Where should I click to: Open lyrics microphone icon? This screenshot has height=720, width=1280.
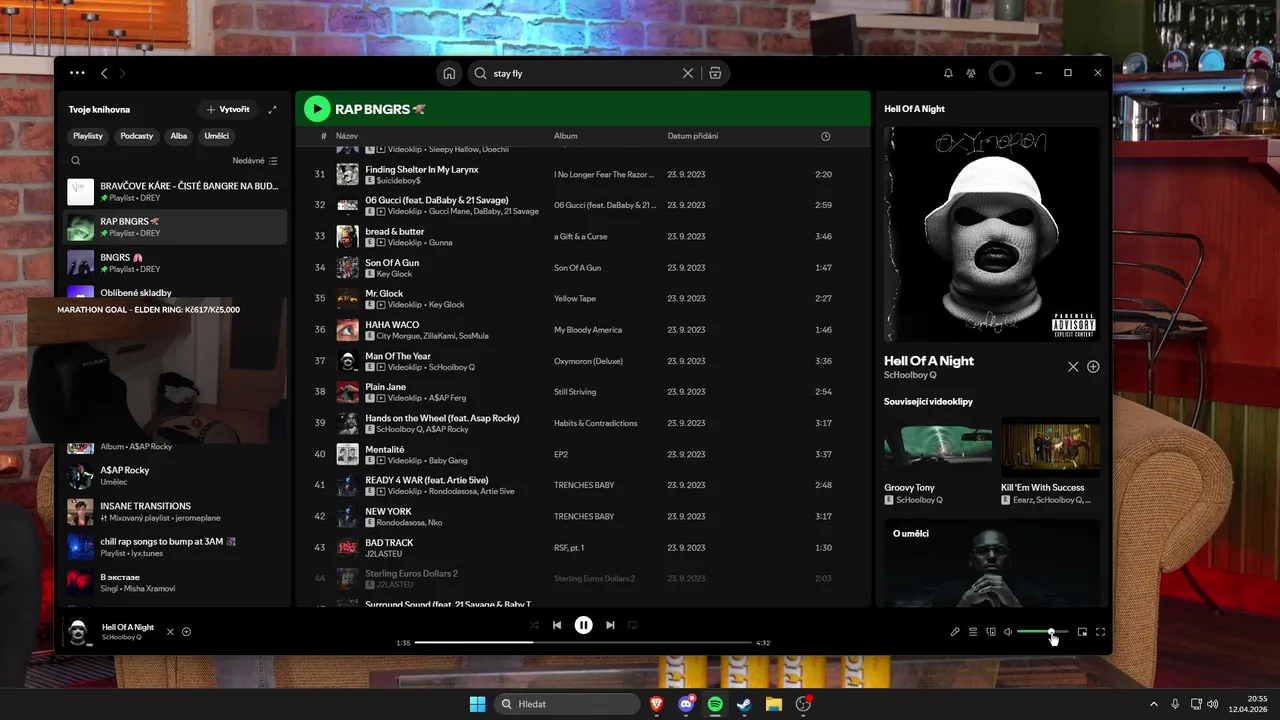[x=955, y=632]
